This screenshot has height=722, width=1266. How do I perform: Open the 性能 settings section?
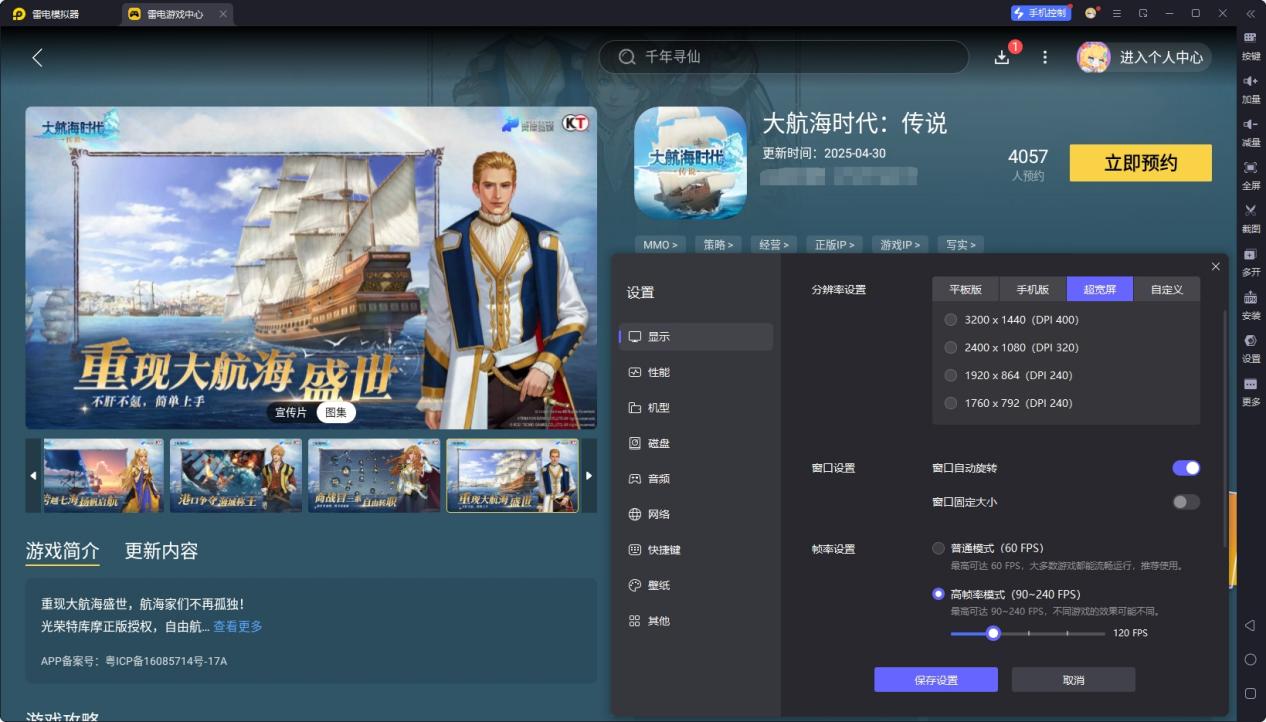click(696, 372)
